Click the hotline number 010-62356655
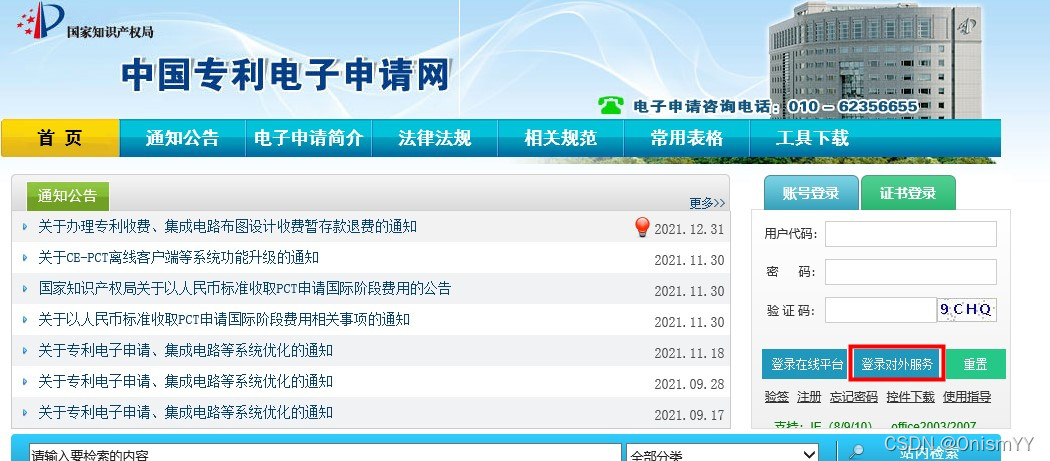Viewport: 1050px width, 461px height. pos(853,107)
